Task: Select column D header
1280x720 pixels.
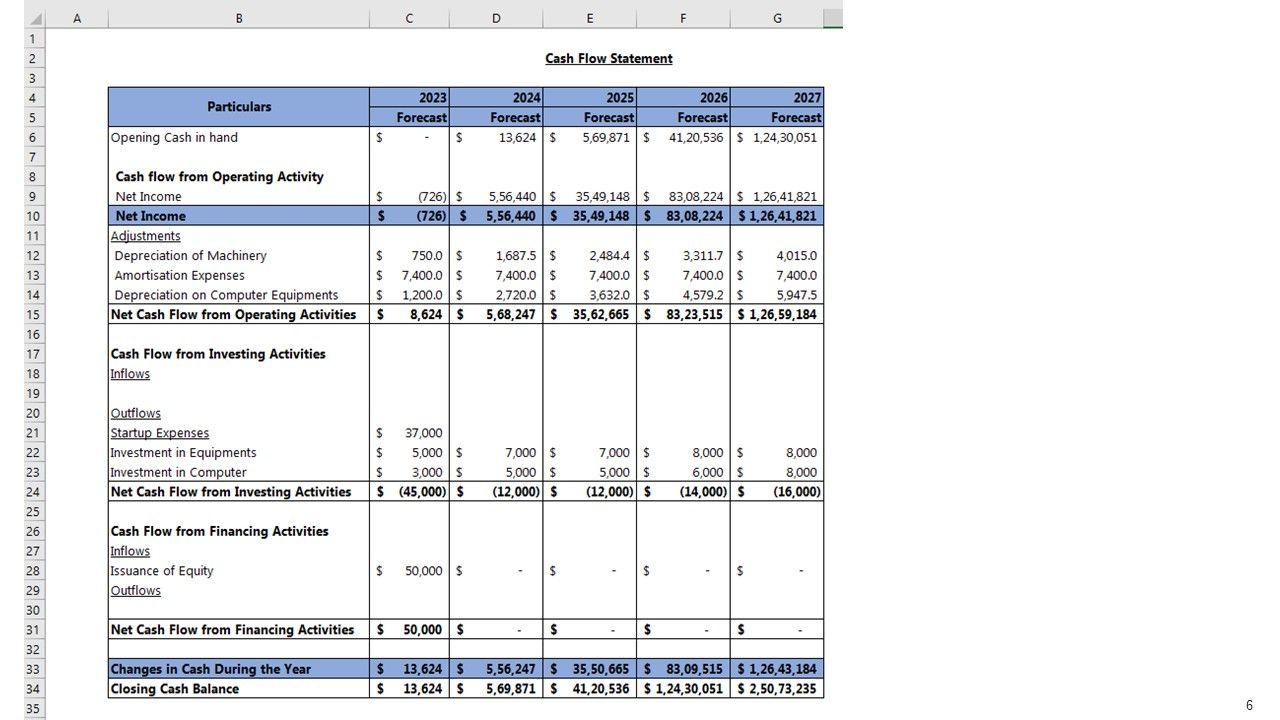Action: coord(496,18)
